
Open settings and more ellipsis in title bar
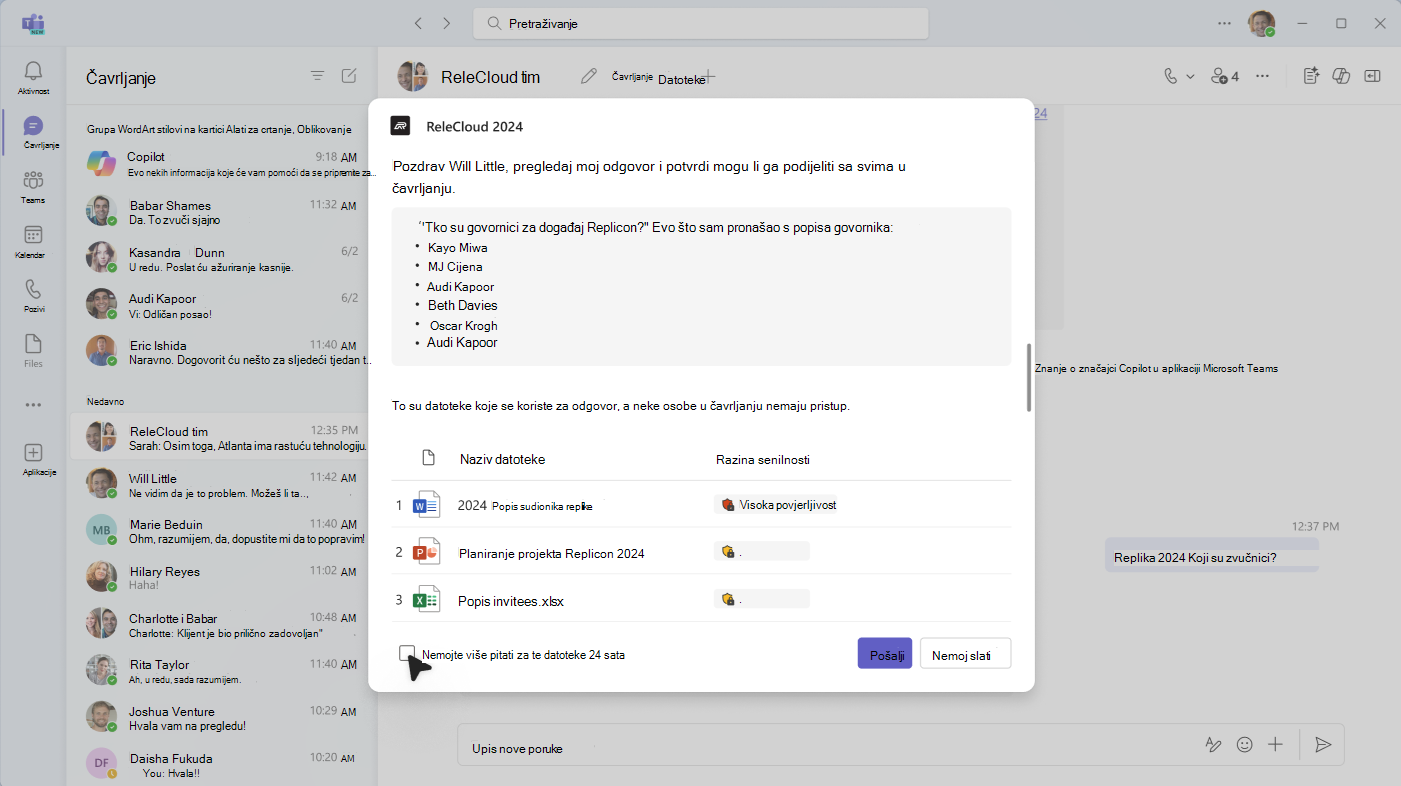pyautogui.click(x=1225, y=23)
